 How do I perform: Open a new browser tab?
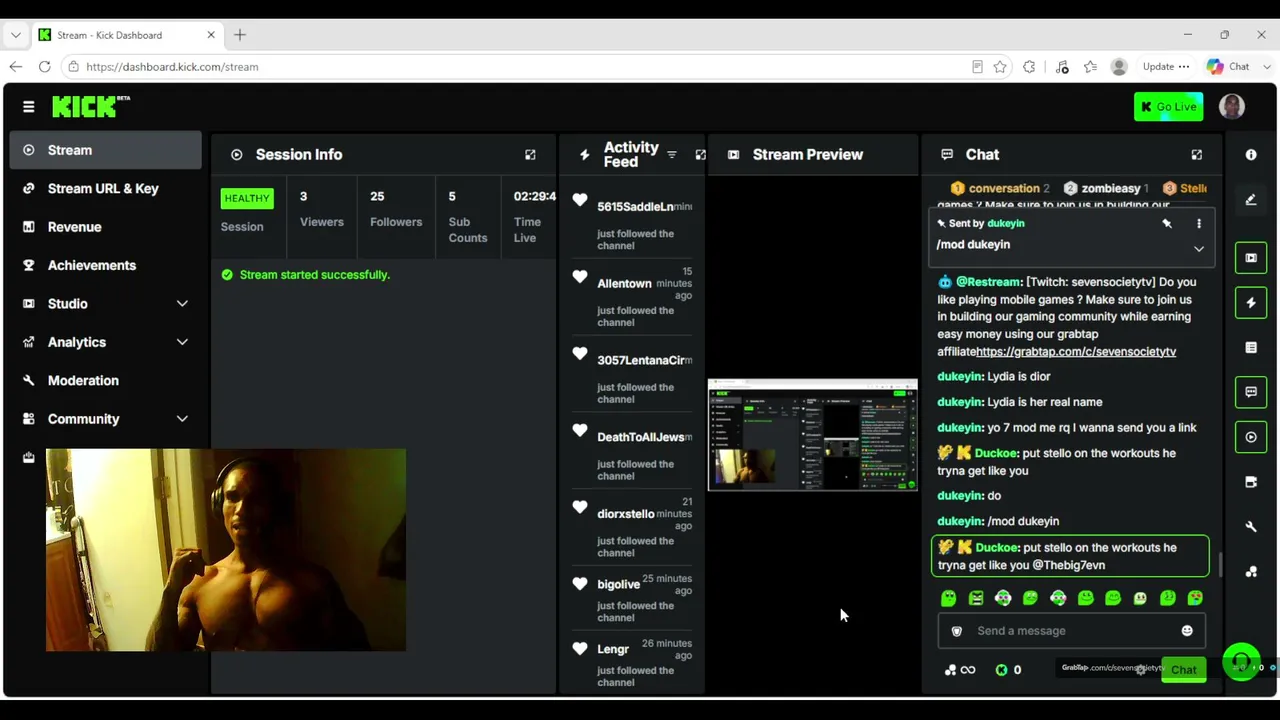coord(240,35)
